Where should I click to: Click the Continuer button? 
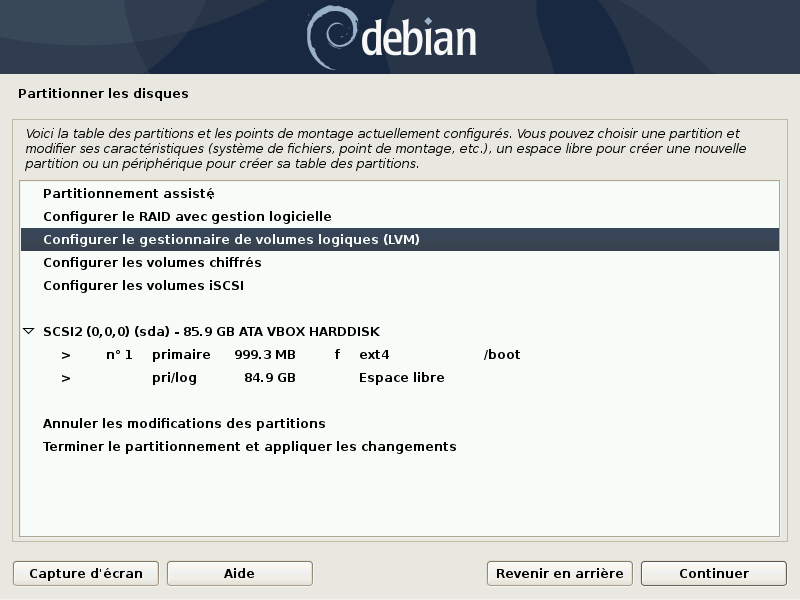tap(713, 574)
